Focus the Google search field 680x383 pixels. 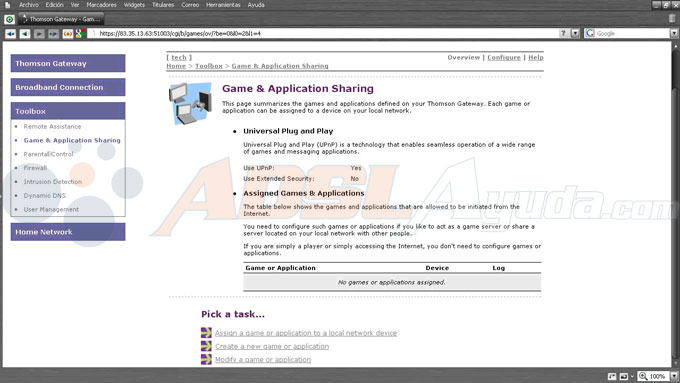tap(632, 33)
